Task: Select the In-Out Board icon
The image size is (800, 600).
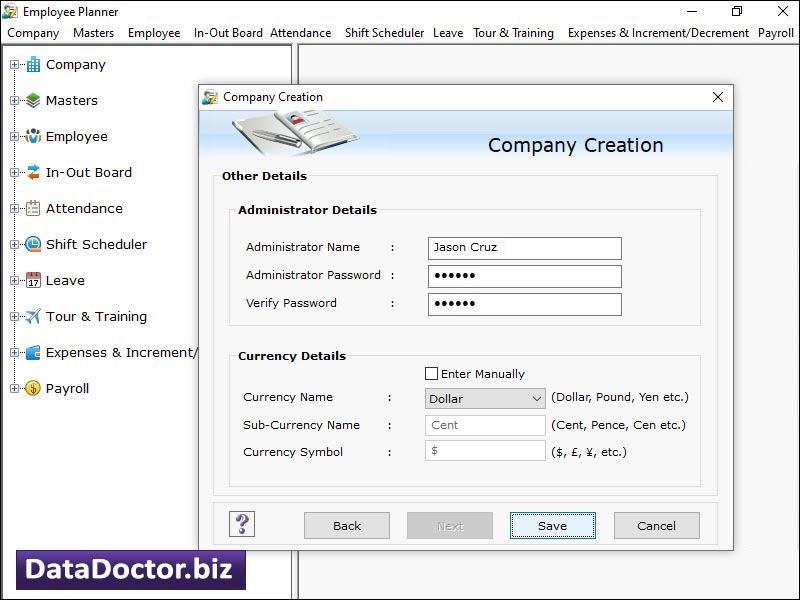Action: click(33, 172)
